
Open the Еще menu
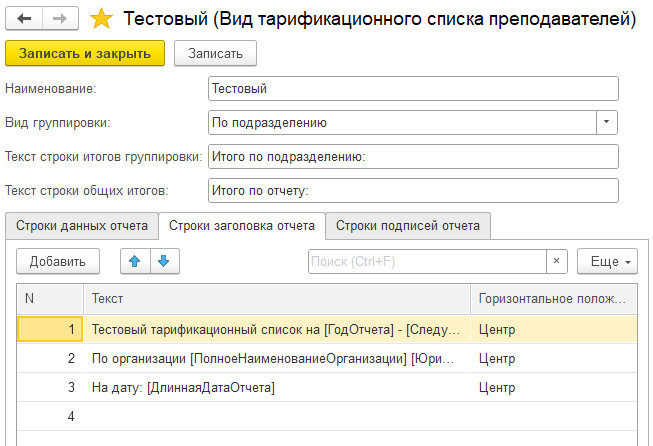(607, 261)
